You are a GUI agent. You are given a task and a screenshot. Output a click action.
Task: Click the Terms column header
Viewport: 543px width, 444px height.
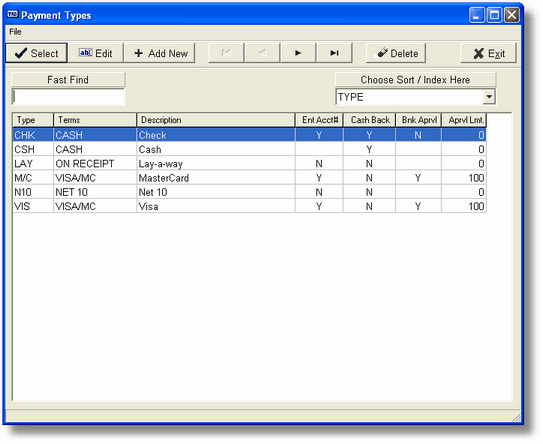(95, 120)
